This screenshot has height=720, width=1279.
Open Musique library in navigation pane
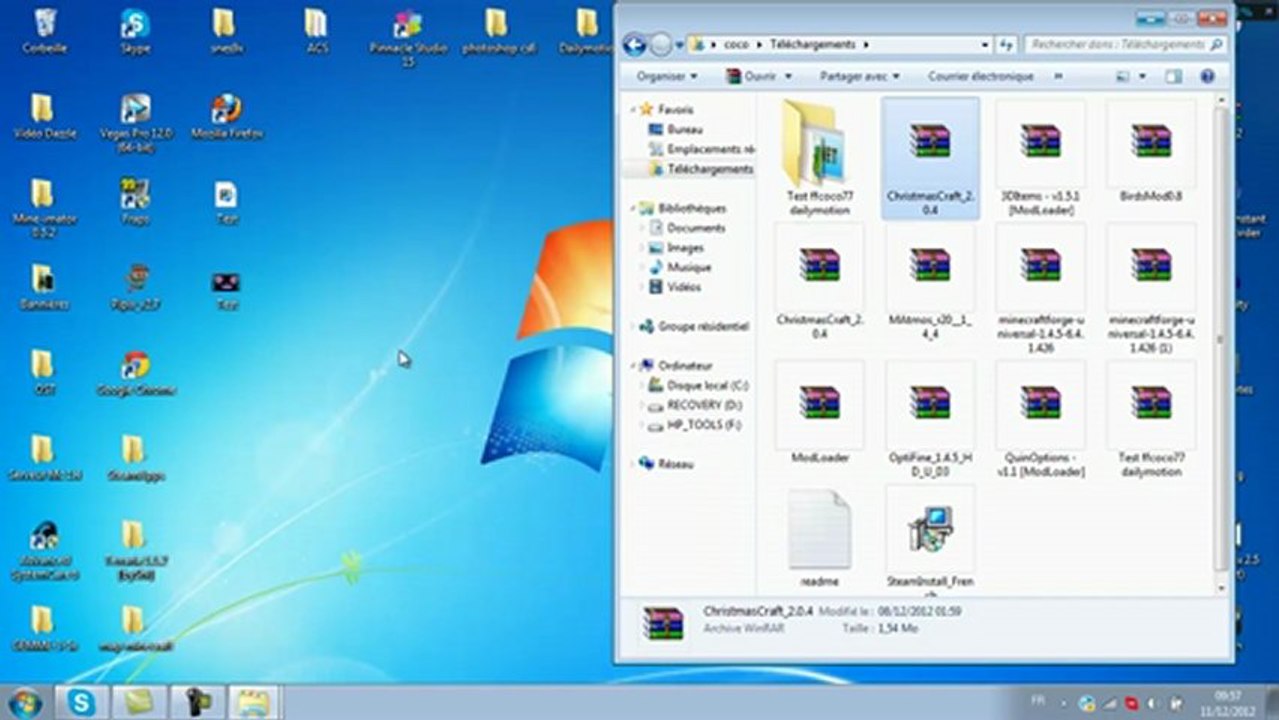680,267
